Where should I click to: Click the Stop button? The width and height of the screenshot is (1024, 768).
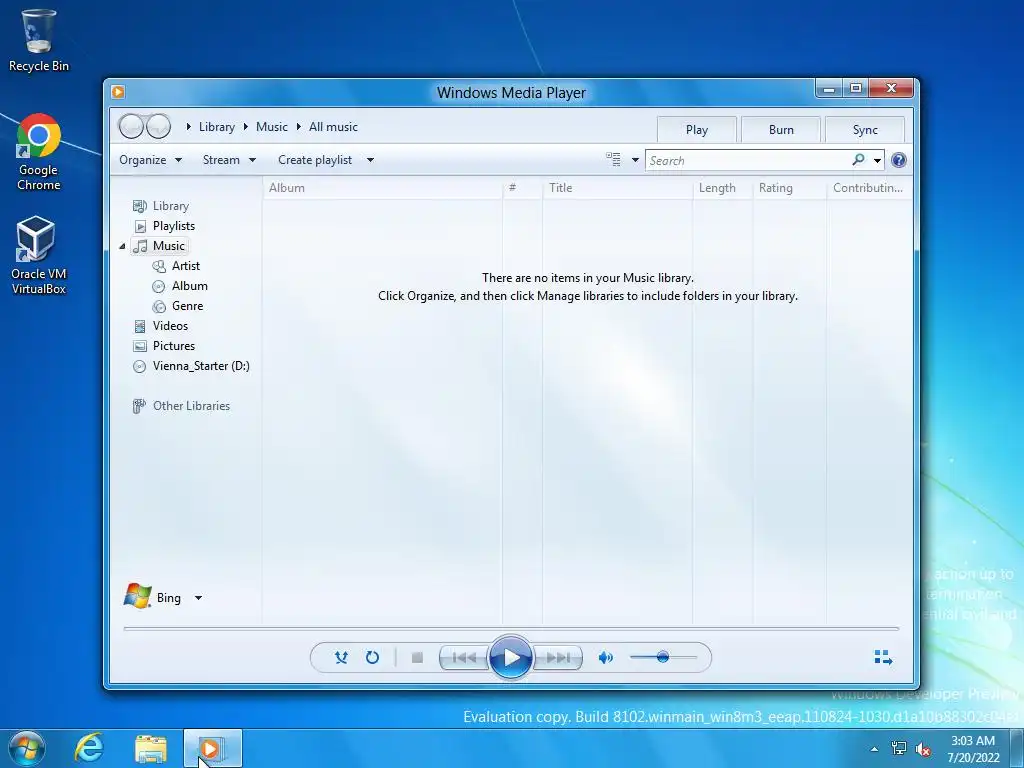[x=417, y=658]
